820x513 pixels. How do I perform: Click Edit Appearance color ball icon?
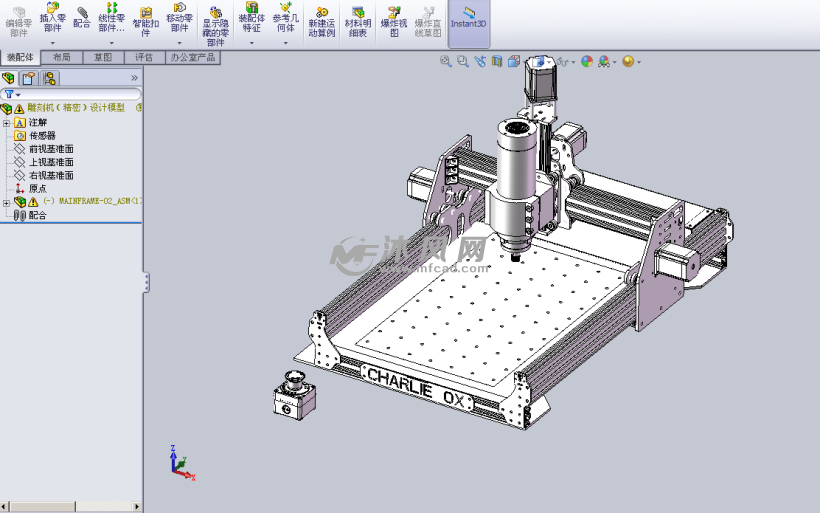pos(587,62)
